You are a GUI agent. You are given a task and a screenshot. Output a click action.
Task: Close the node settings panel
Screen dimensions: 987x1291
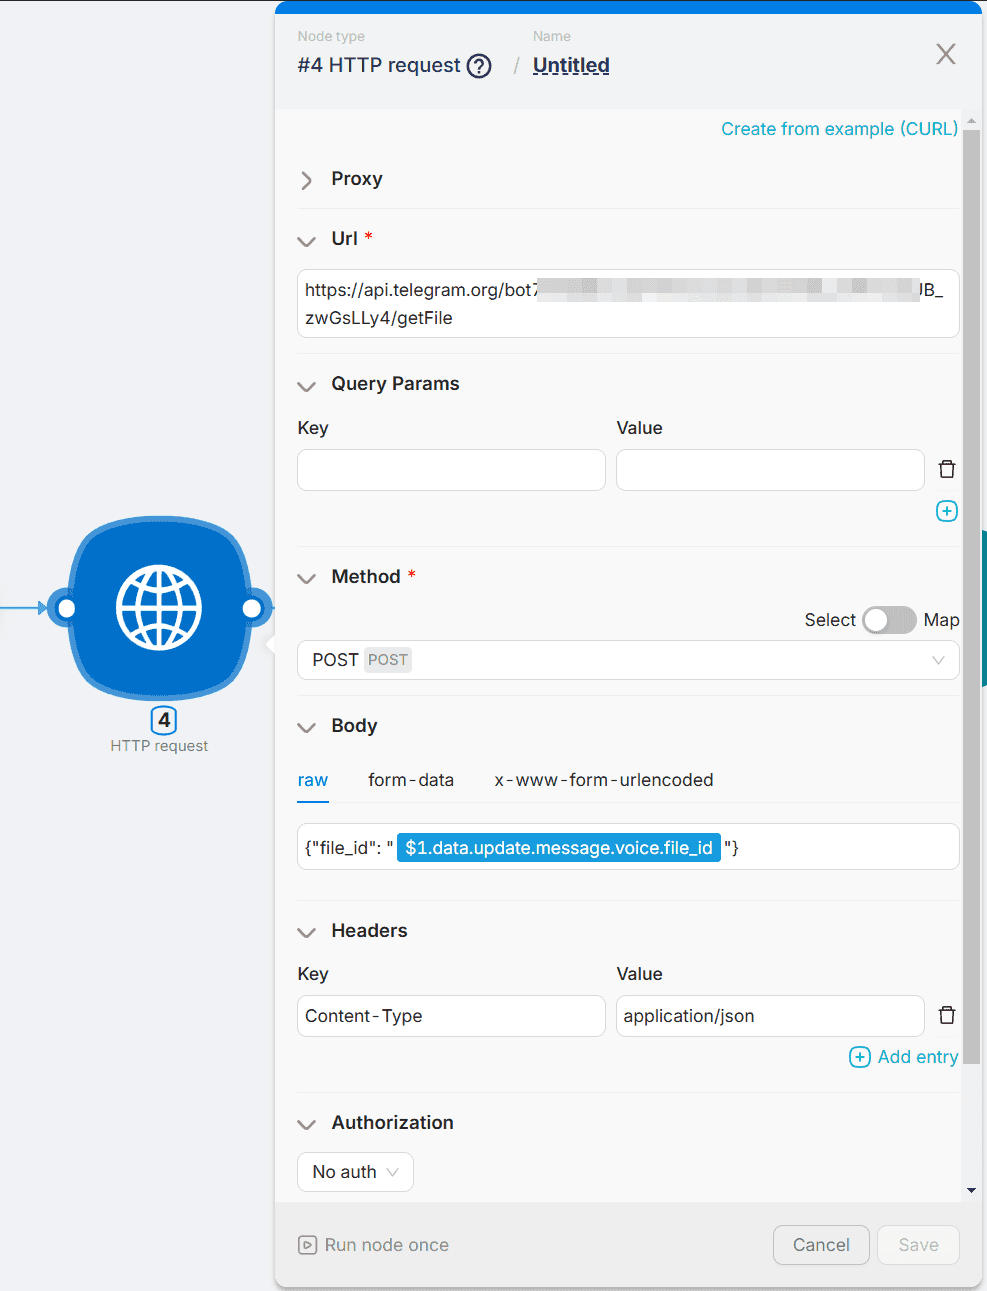945,54
